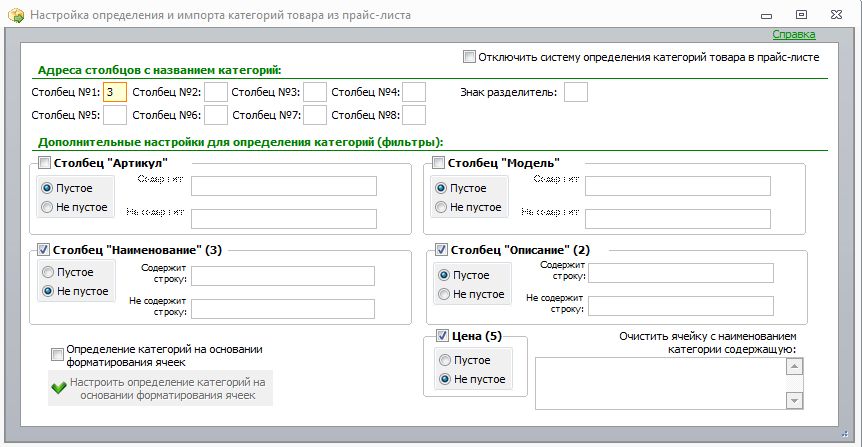Click scrollbar down arrow in text area
The height and width of the screenshot is (447, 862).
pyautogui.click(x=794, y=401)
